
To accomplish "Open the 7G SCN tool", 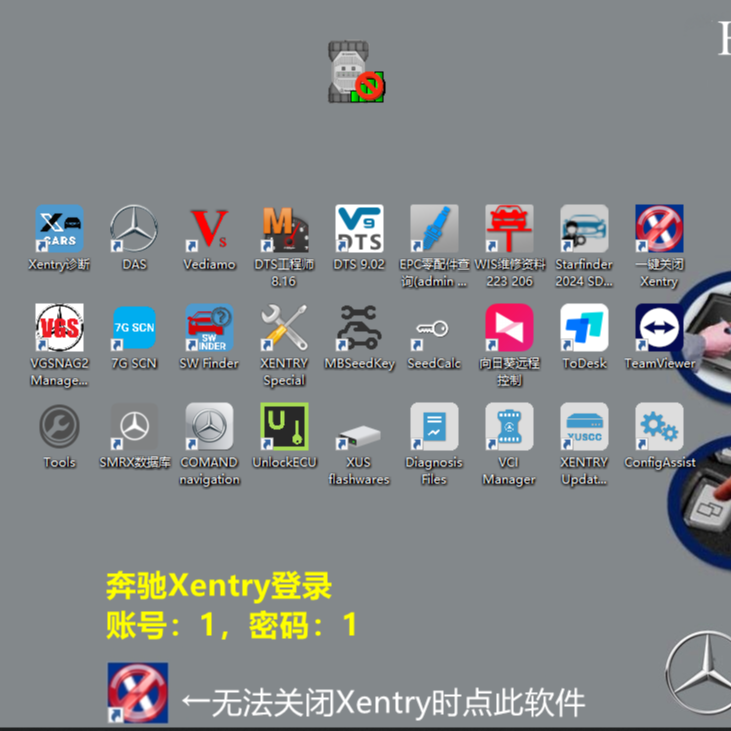I will click(134, 329).
